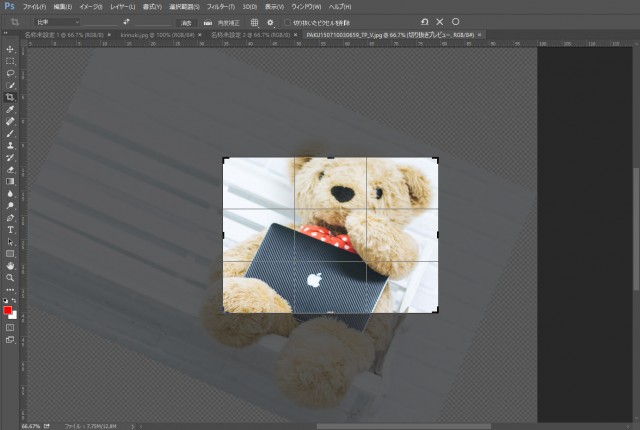The image size is (640, 430).
Task: Toggle Quick Mask mode
Action: (x=10, y=327)
